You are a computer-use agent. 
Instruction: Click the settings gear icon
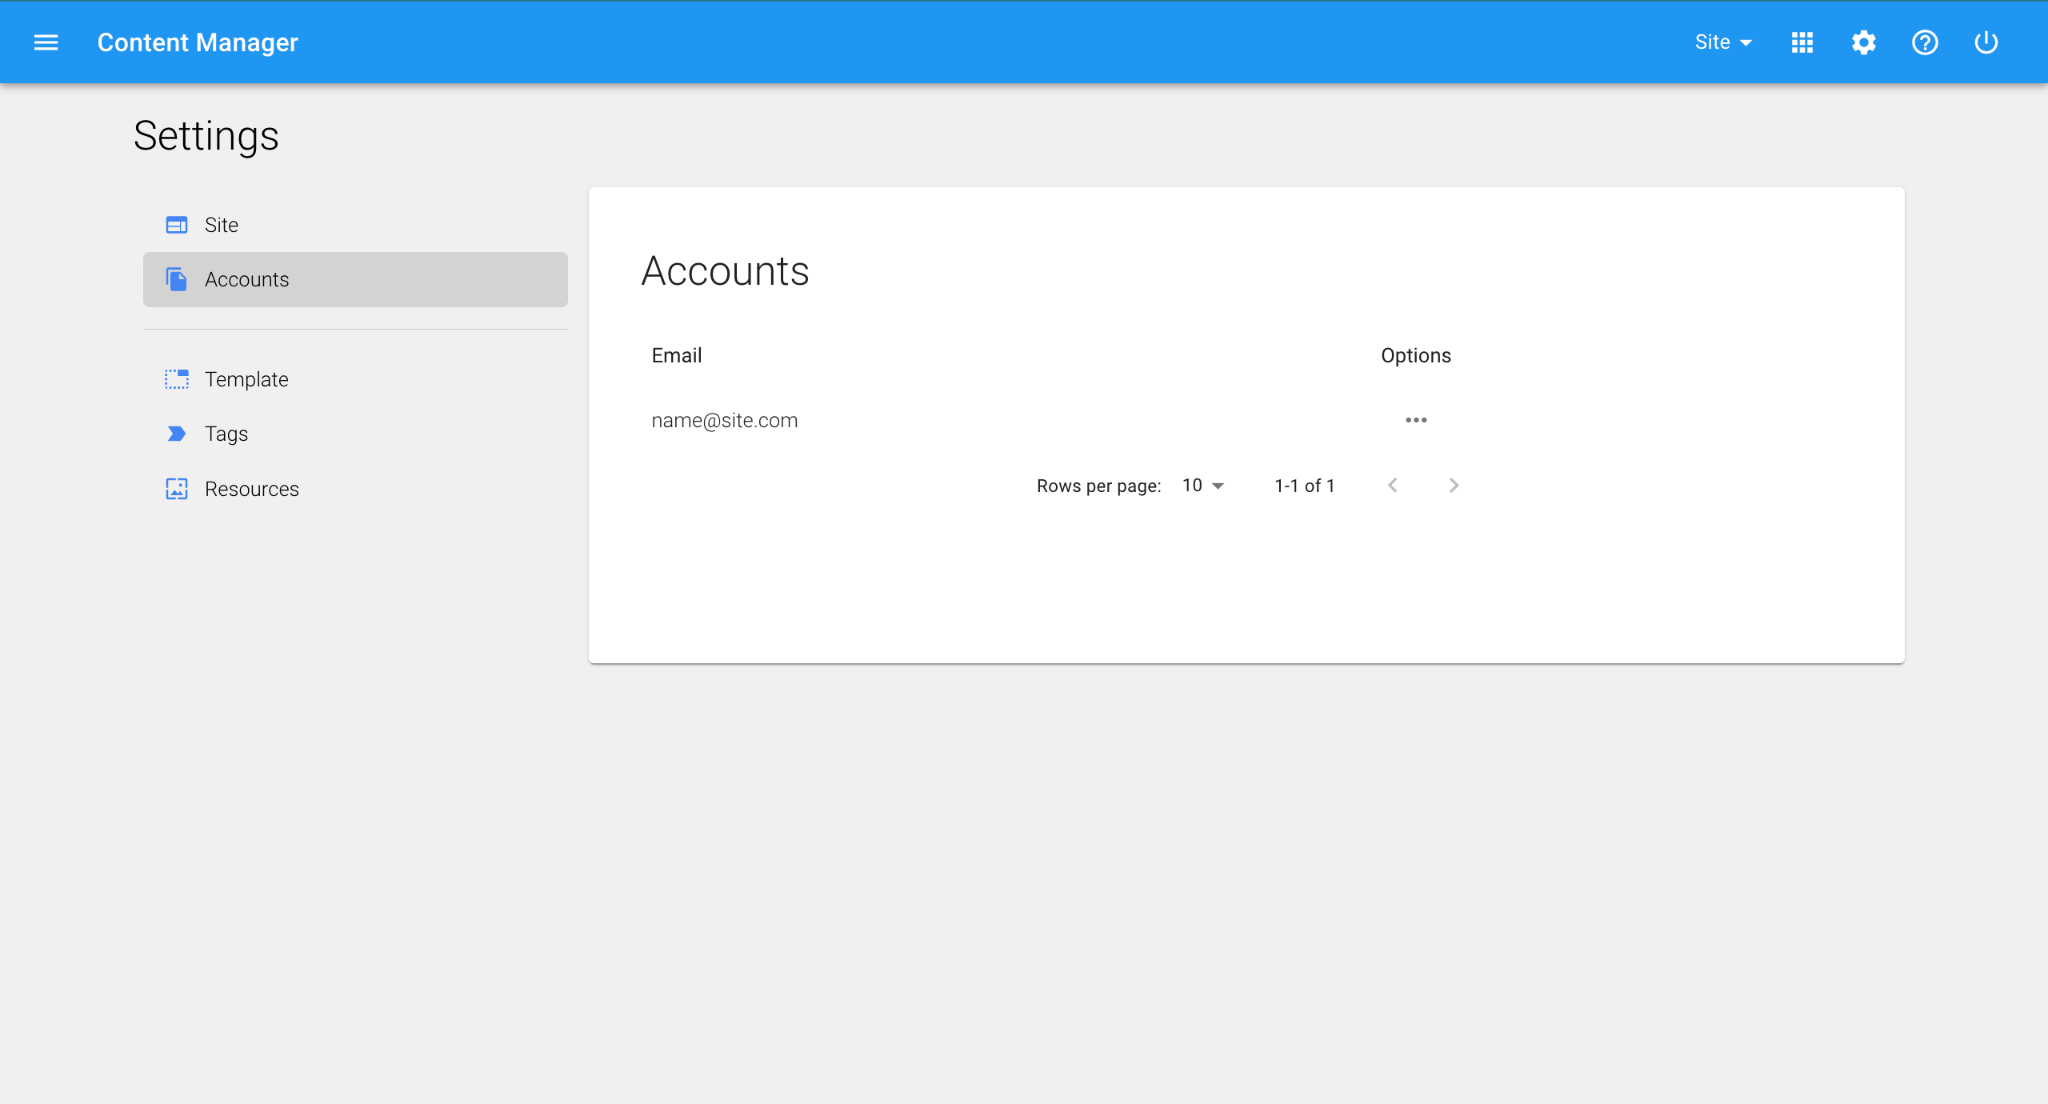point(1863,42)
